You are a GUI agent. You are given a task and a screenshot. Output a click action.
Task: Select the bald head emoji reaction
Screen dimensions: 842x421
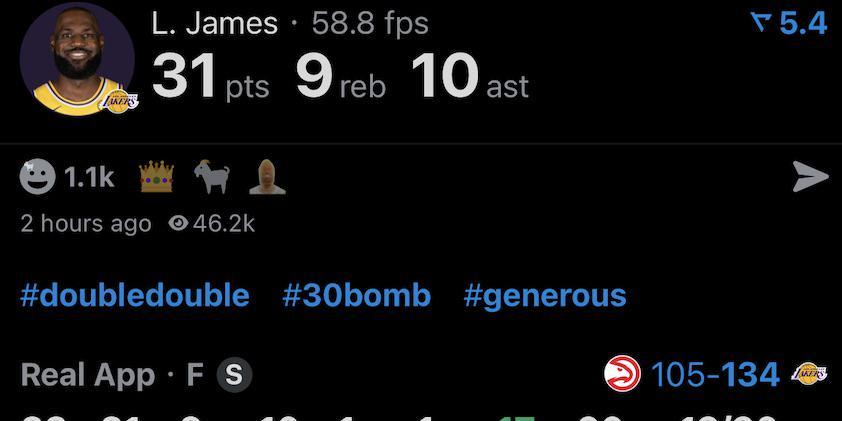267,177
